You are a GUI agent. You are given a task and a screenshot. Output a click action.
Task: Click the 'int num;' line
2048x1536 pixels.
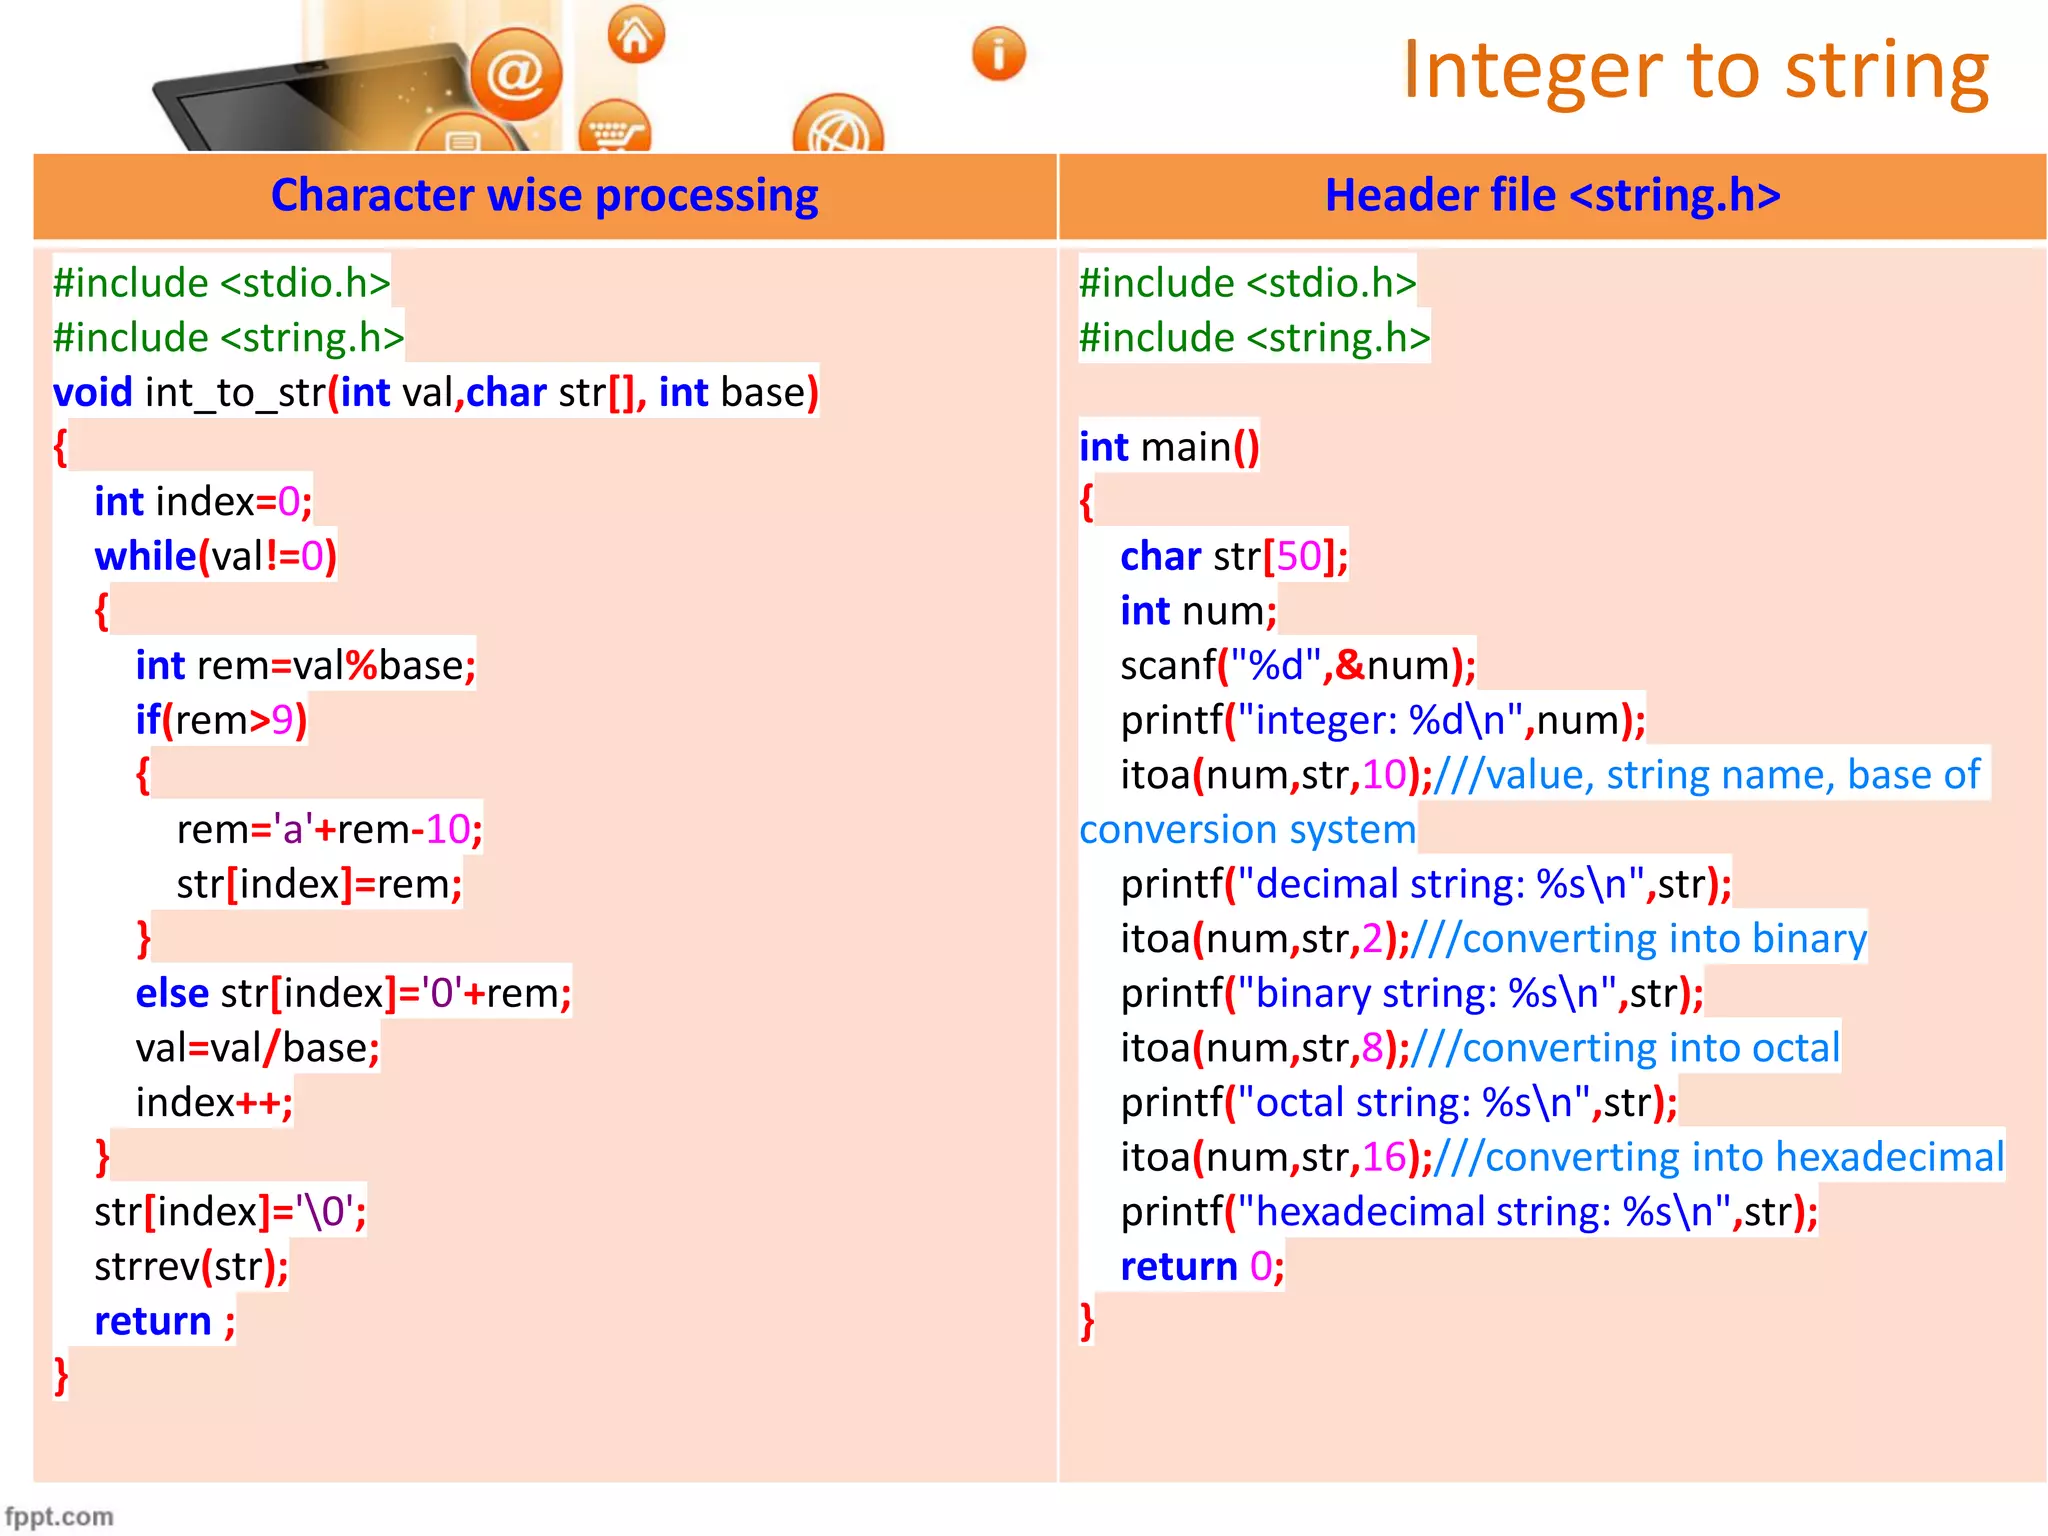pos(1198,611)
